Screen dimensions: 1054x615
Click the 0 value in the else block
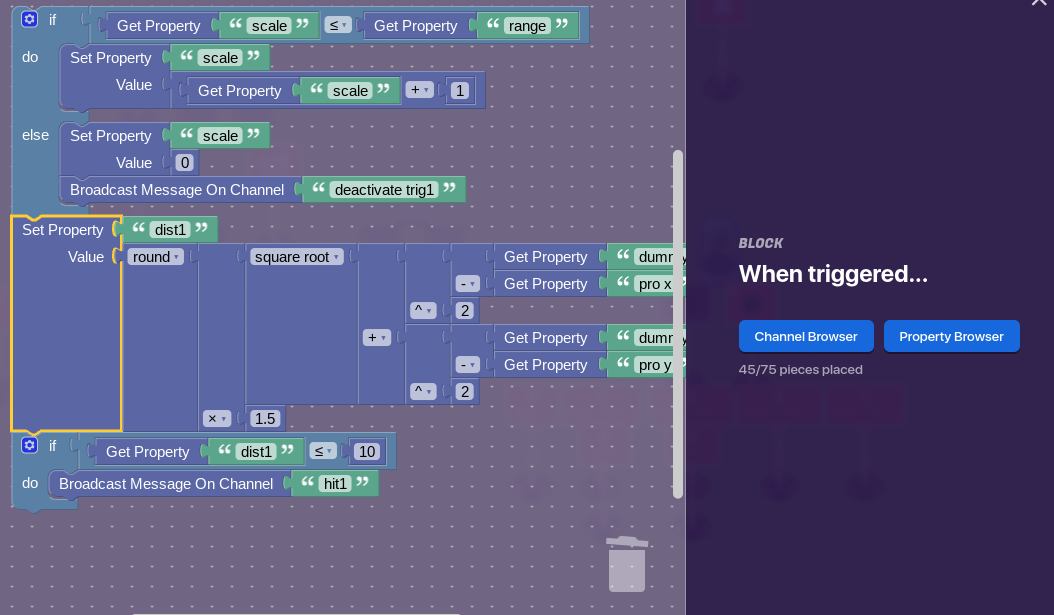pos(183,163)
